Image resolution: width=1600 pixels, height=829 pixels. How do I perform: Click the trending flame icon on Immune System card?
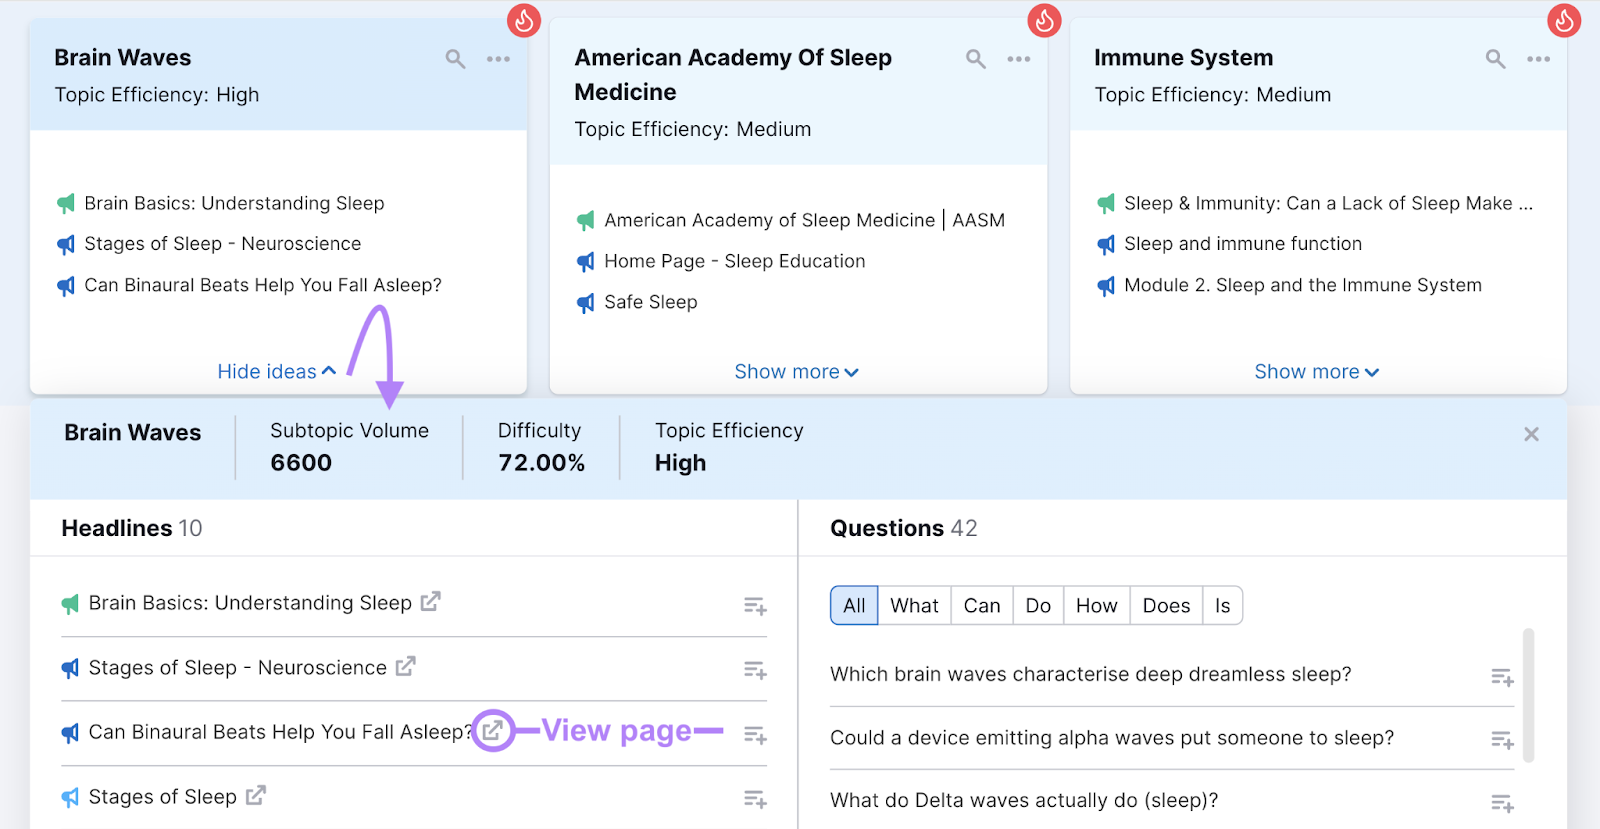point(1563,20)
